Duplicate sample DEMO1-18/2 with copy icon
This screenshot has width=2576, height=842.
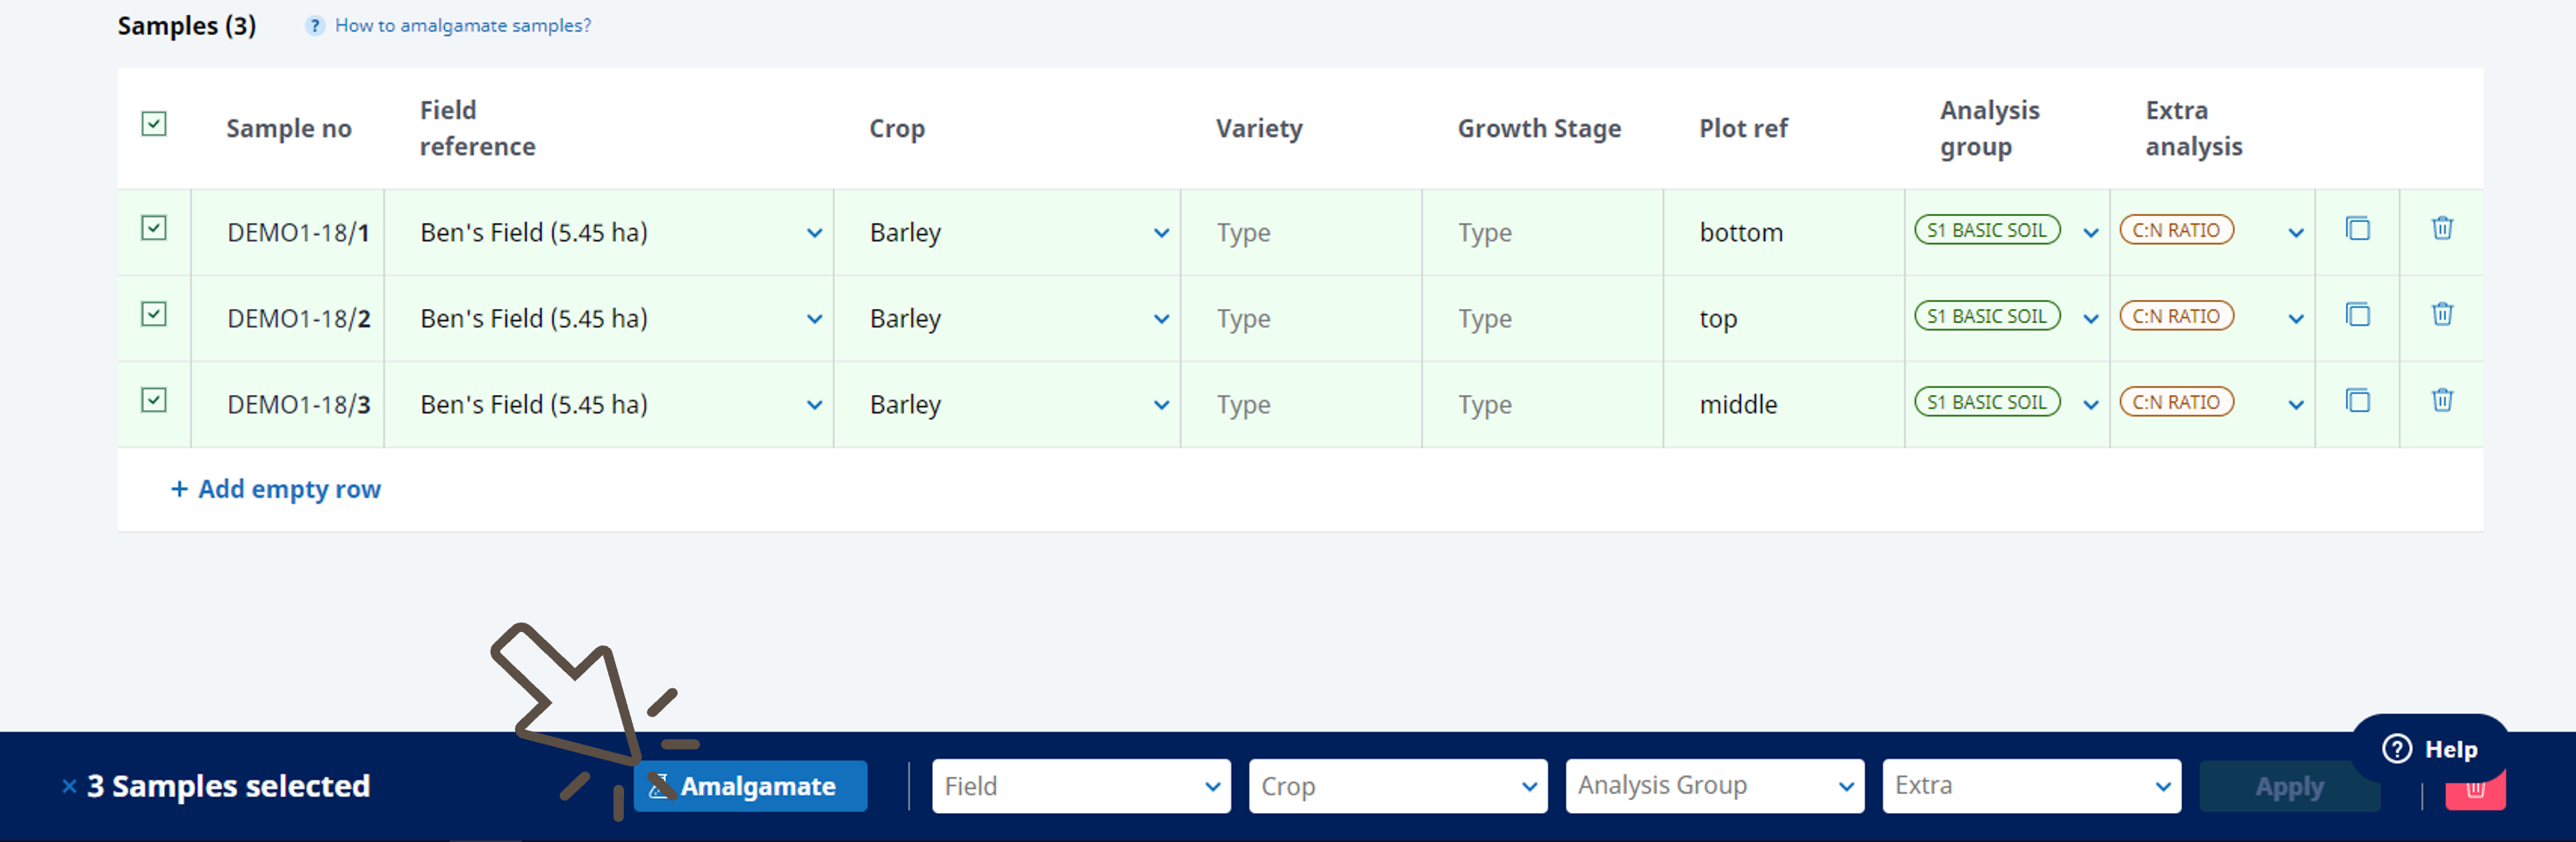point(2357,315)
